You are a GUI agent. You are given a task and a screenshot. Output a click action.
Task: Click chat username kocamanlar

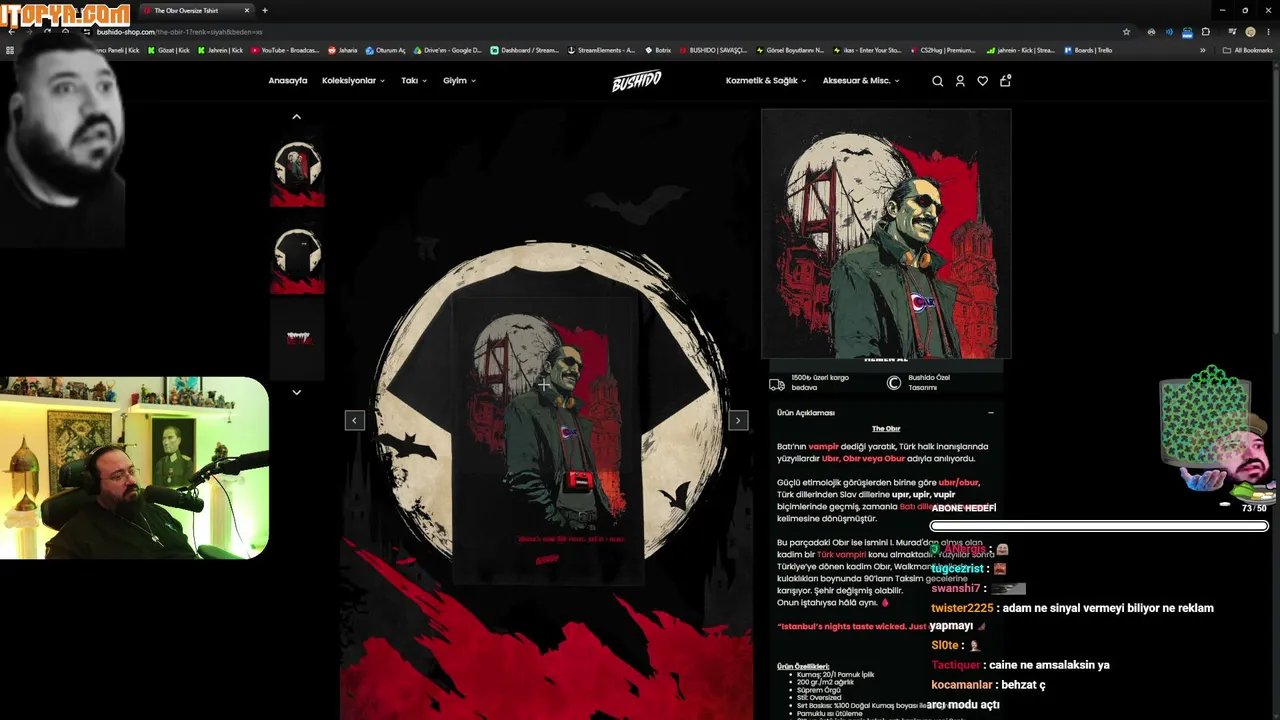pyautogui.click(x=962, y=685)
